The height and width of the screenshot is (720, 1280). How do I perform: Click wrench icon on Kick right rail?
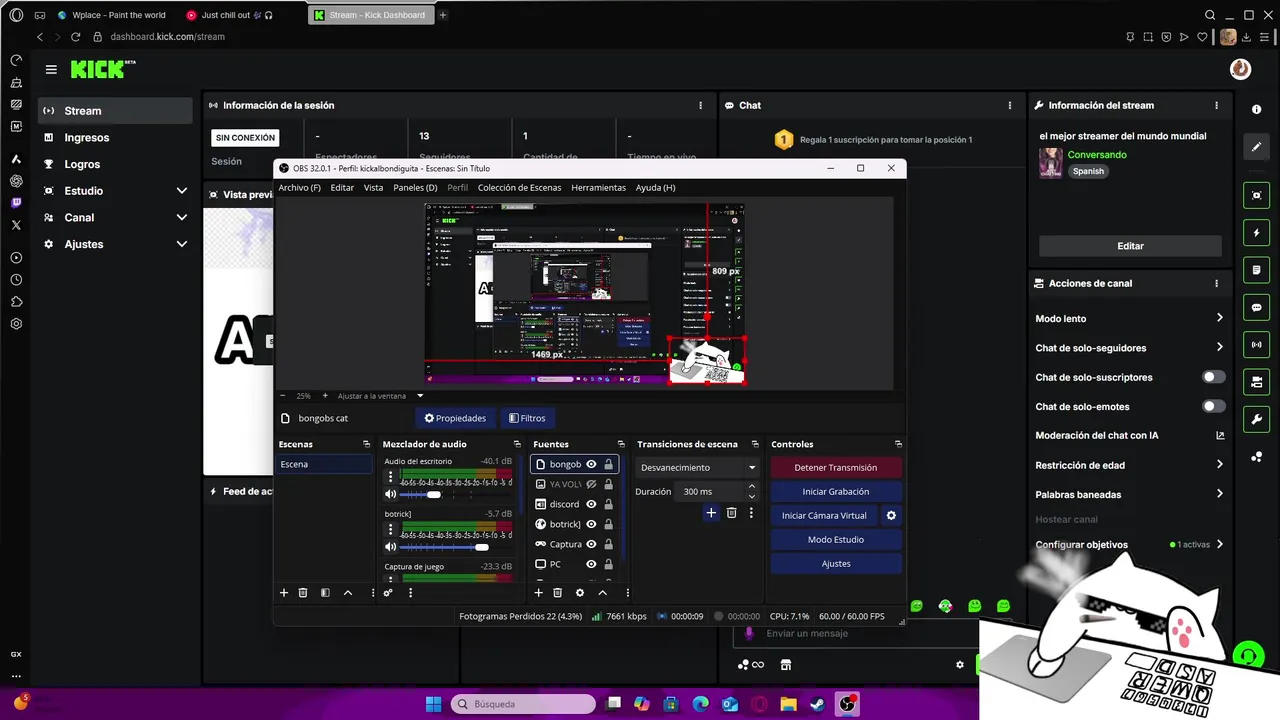[1257, 419]
